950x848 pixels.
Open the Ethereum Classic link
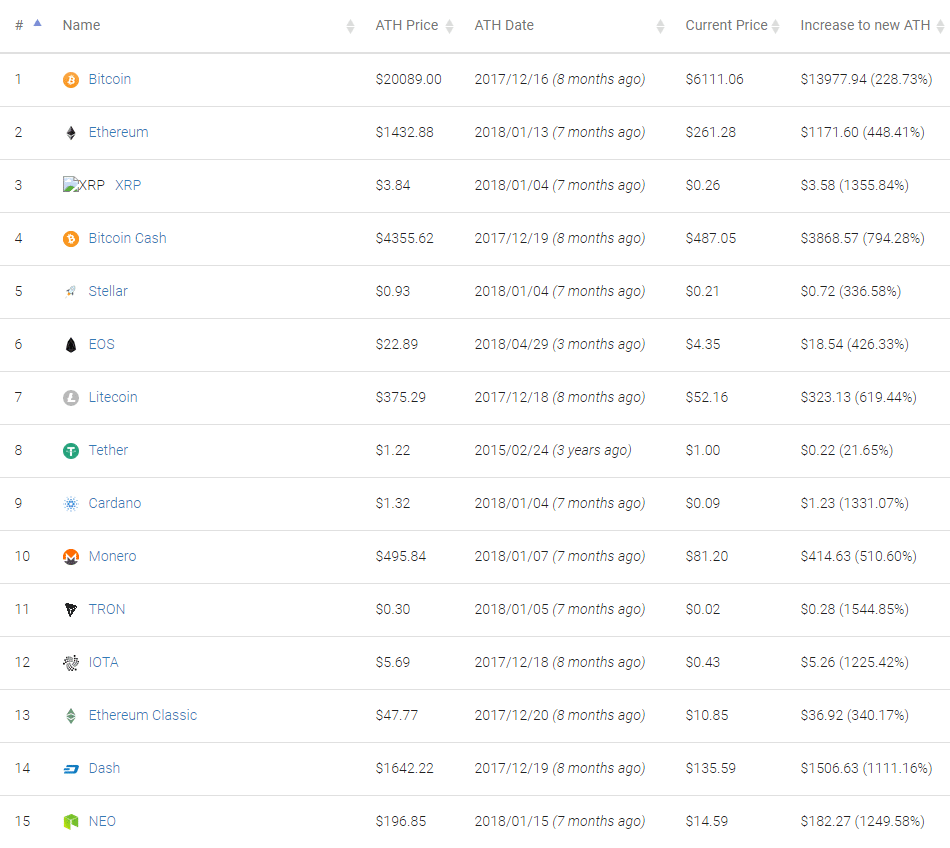pyautogui.click(x=142, y=715)
